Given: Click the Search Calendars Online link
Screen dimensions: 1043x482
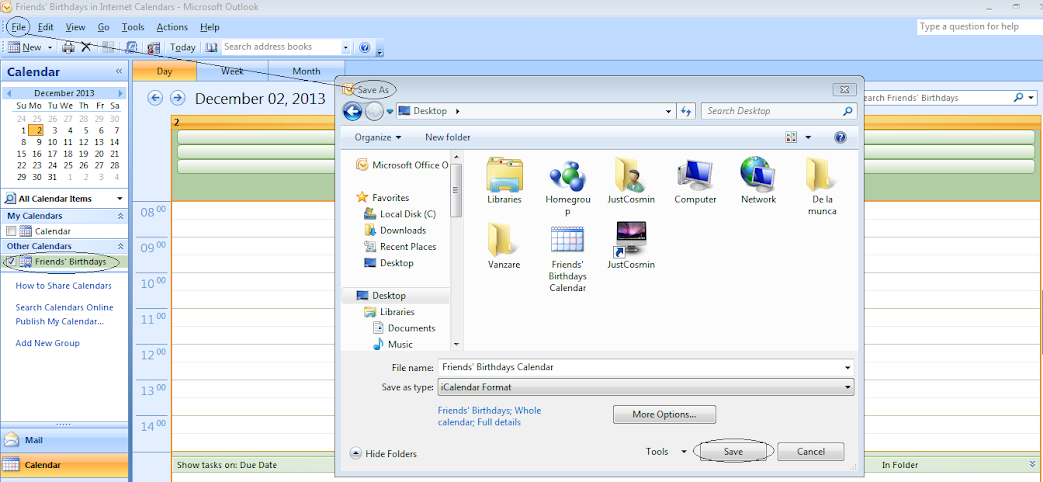Looking at the screenshot, I should point(64,307).
